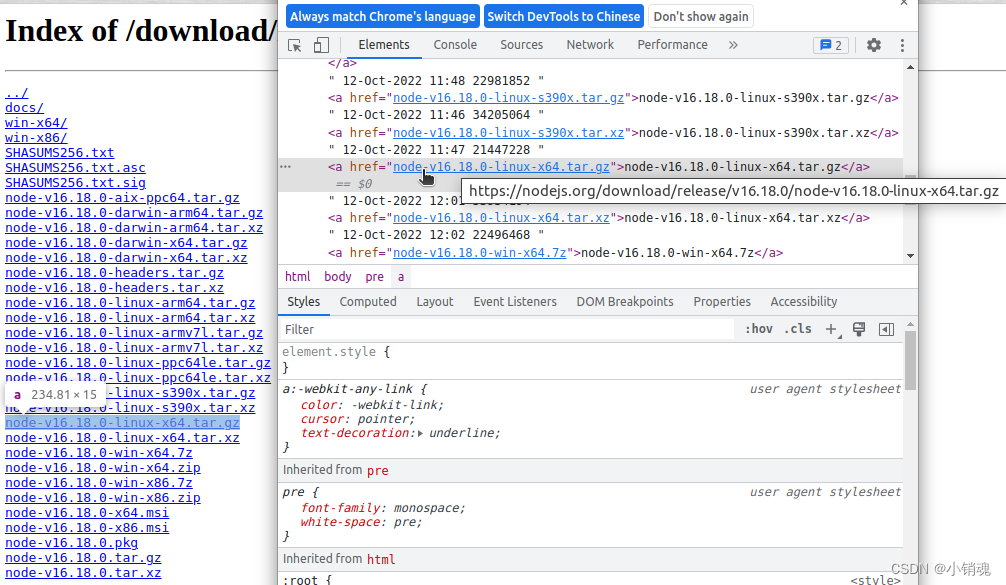
Task: Open the DevTools three-dot customize menu
Action: 902,45
